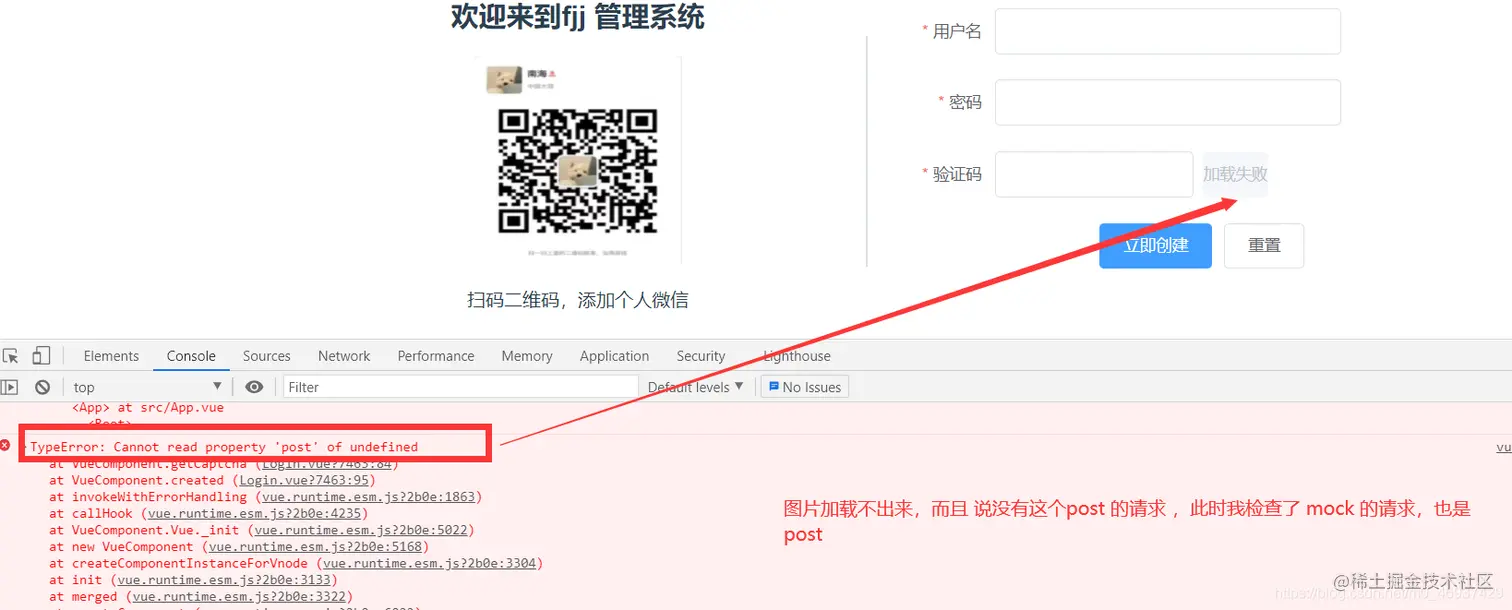Screen dimensions: 1512x610
Task: Switch to the Lighthouse tab
Action: pos(797,356)
